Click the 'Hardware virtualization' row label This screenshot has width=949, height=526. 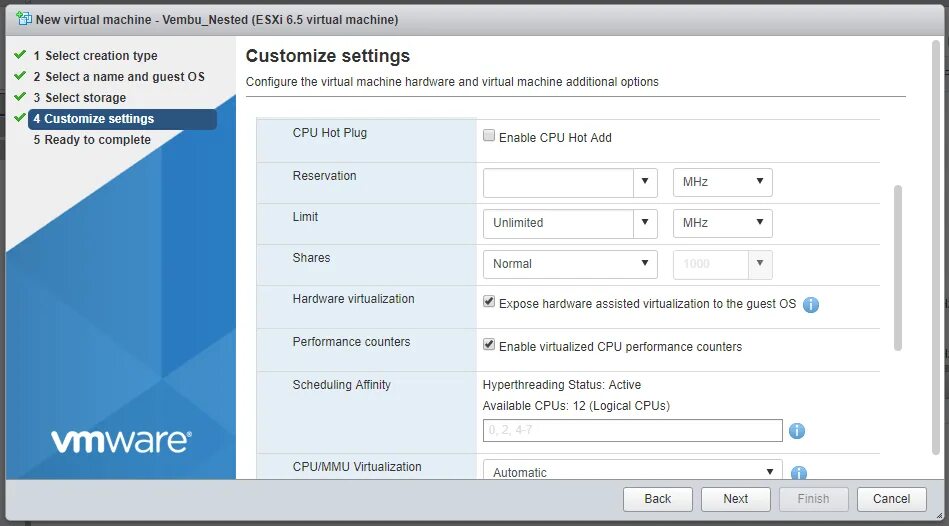[x=353, y=298]
